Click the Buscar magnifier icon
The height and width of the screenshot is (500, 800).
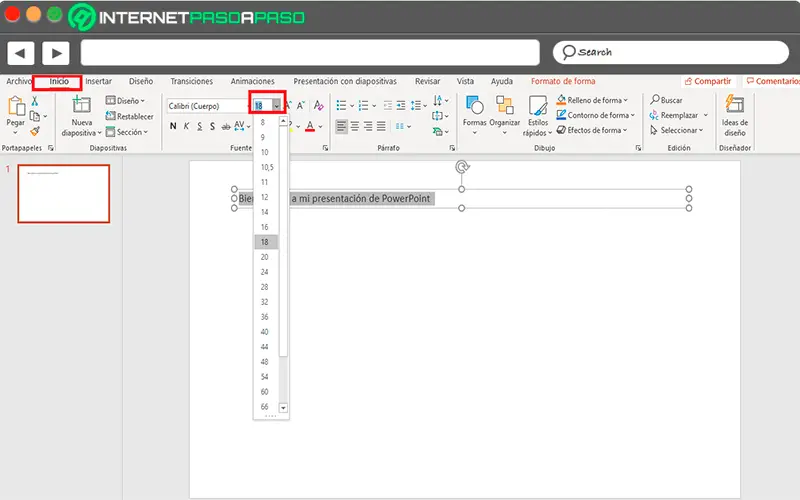pos(655,99)
